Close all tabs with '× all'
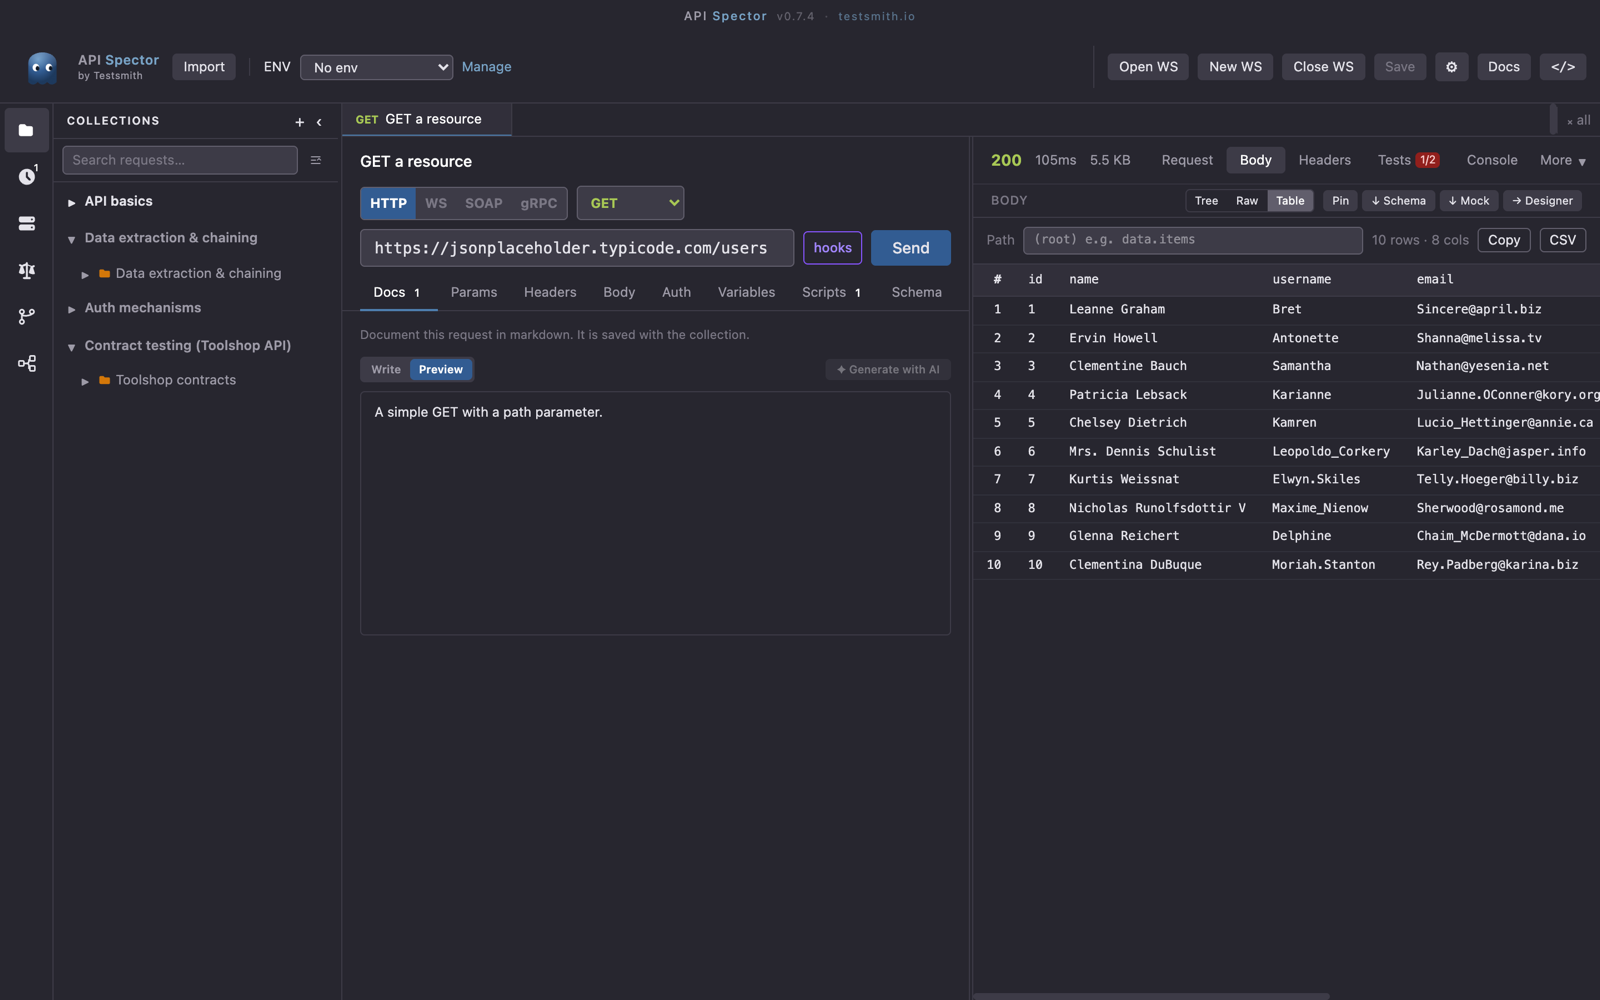 [x=1578, y=120]
